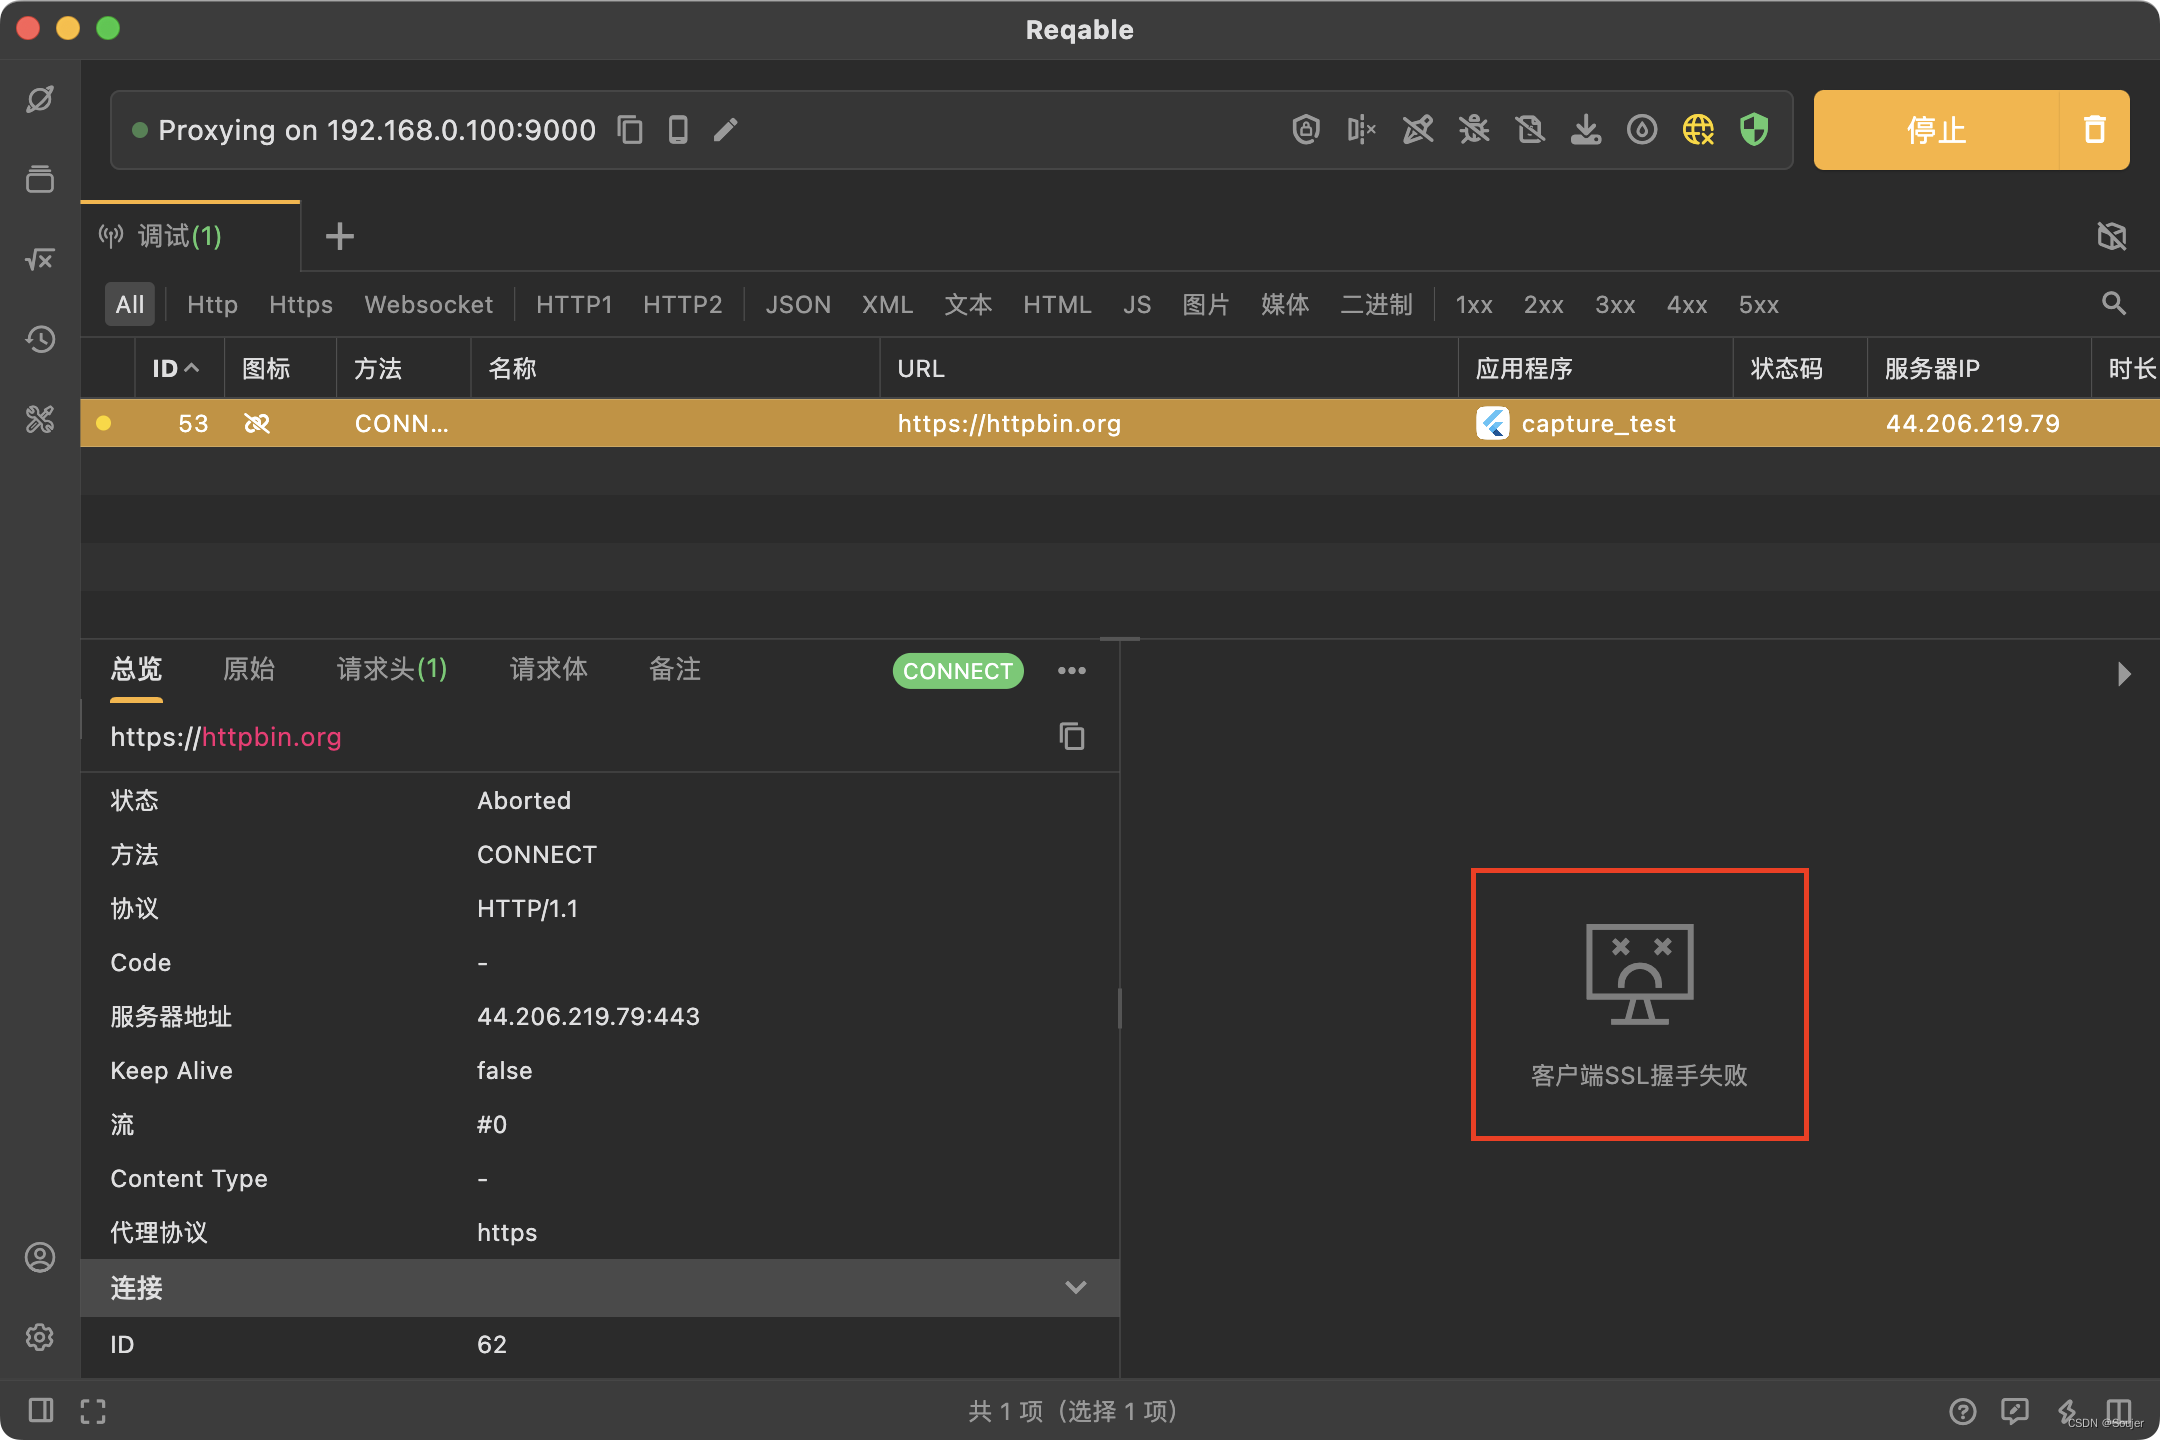Click the pencil icon to edit proxy settings
The image size is (2160, 1440).
[x=726, y=130]
